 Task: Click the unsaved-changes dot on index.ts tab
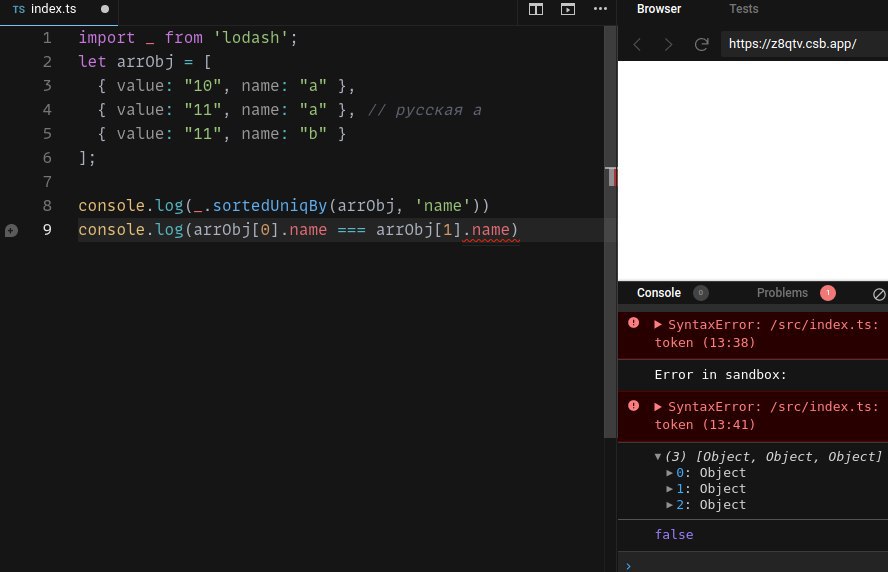click(105, 9)
